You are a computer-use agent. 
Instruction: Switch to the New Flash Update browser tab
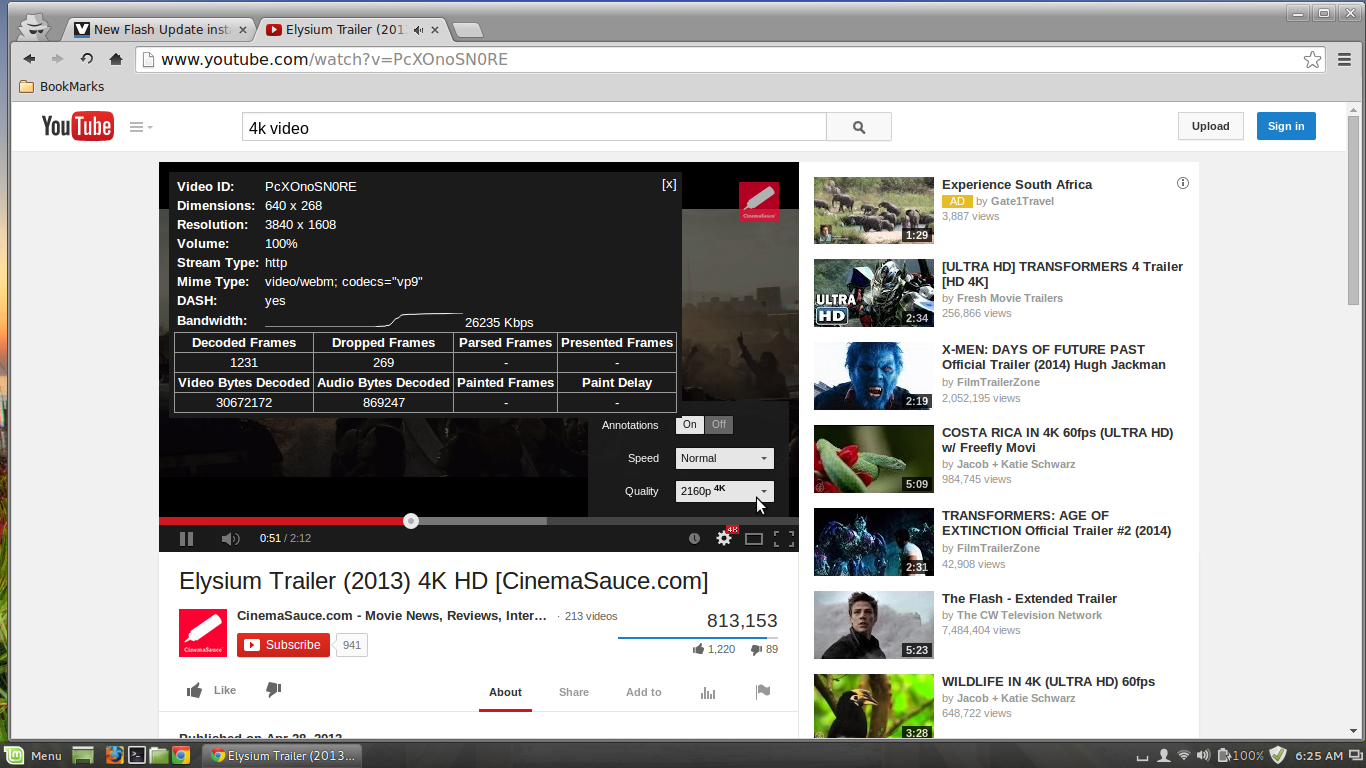point(161,29)
